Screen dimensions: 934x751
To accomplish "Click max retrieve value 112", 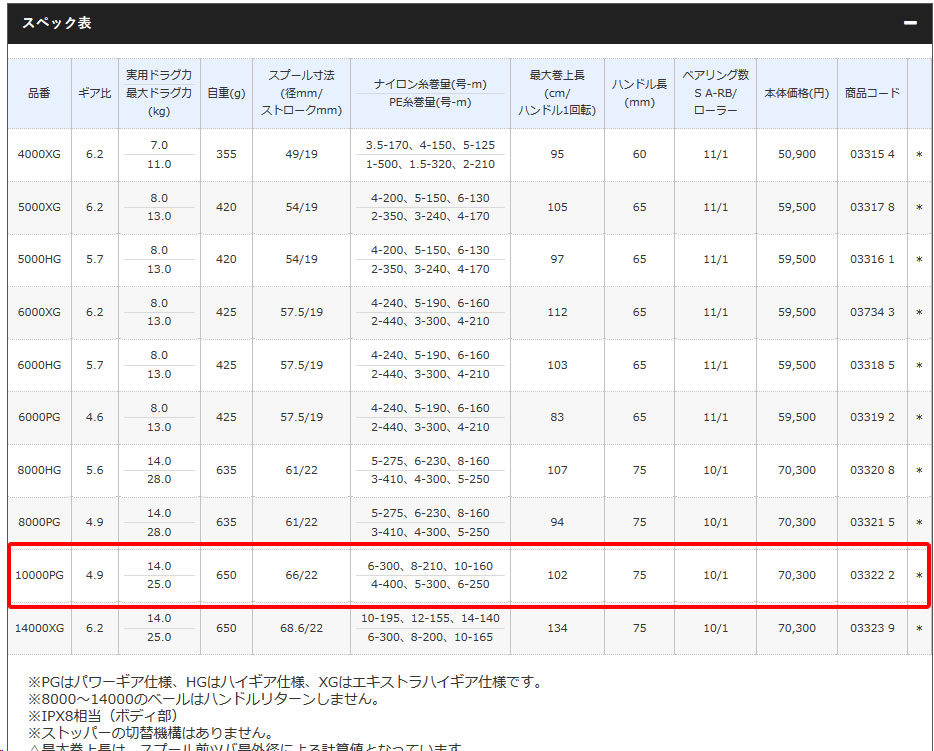I will [x=557, y=312].
